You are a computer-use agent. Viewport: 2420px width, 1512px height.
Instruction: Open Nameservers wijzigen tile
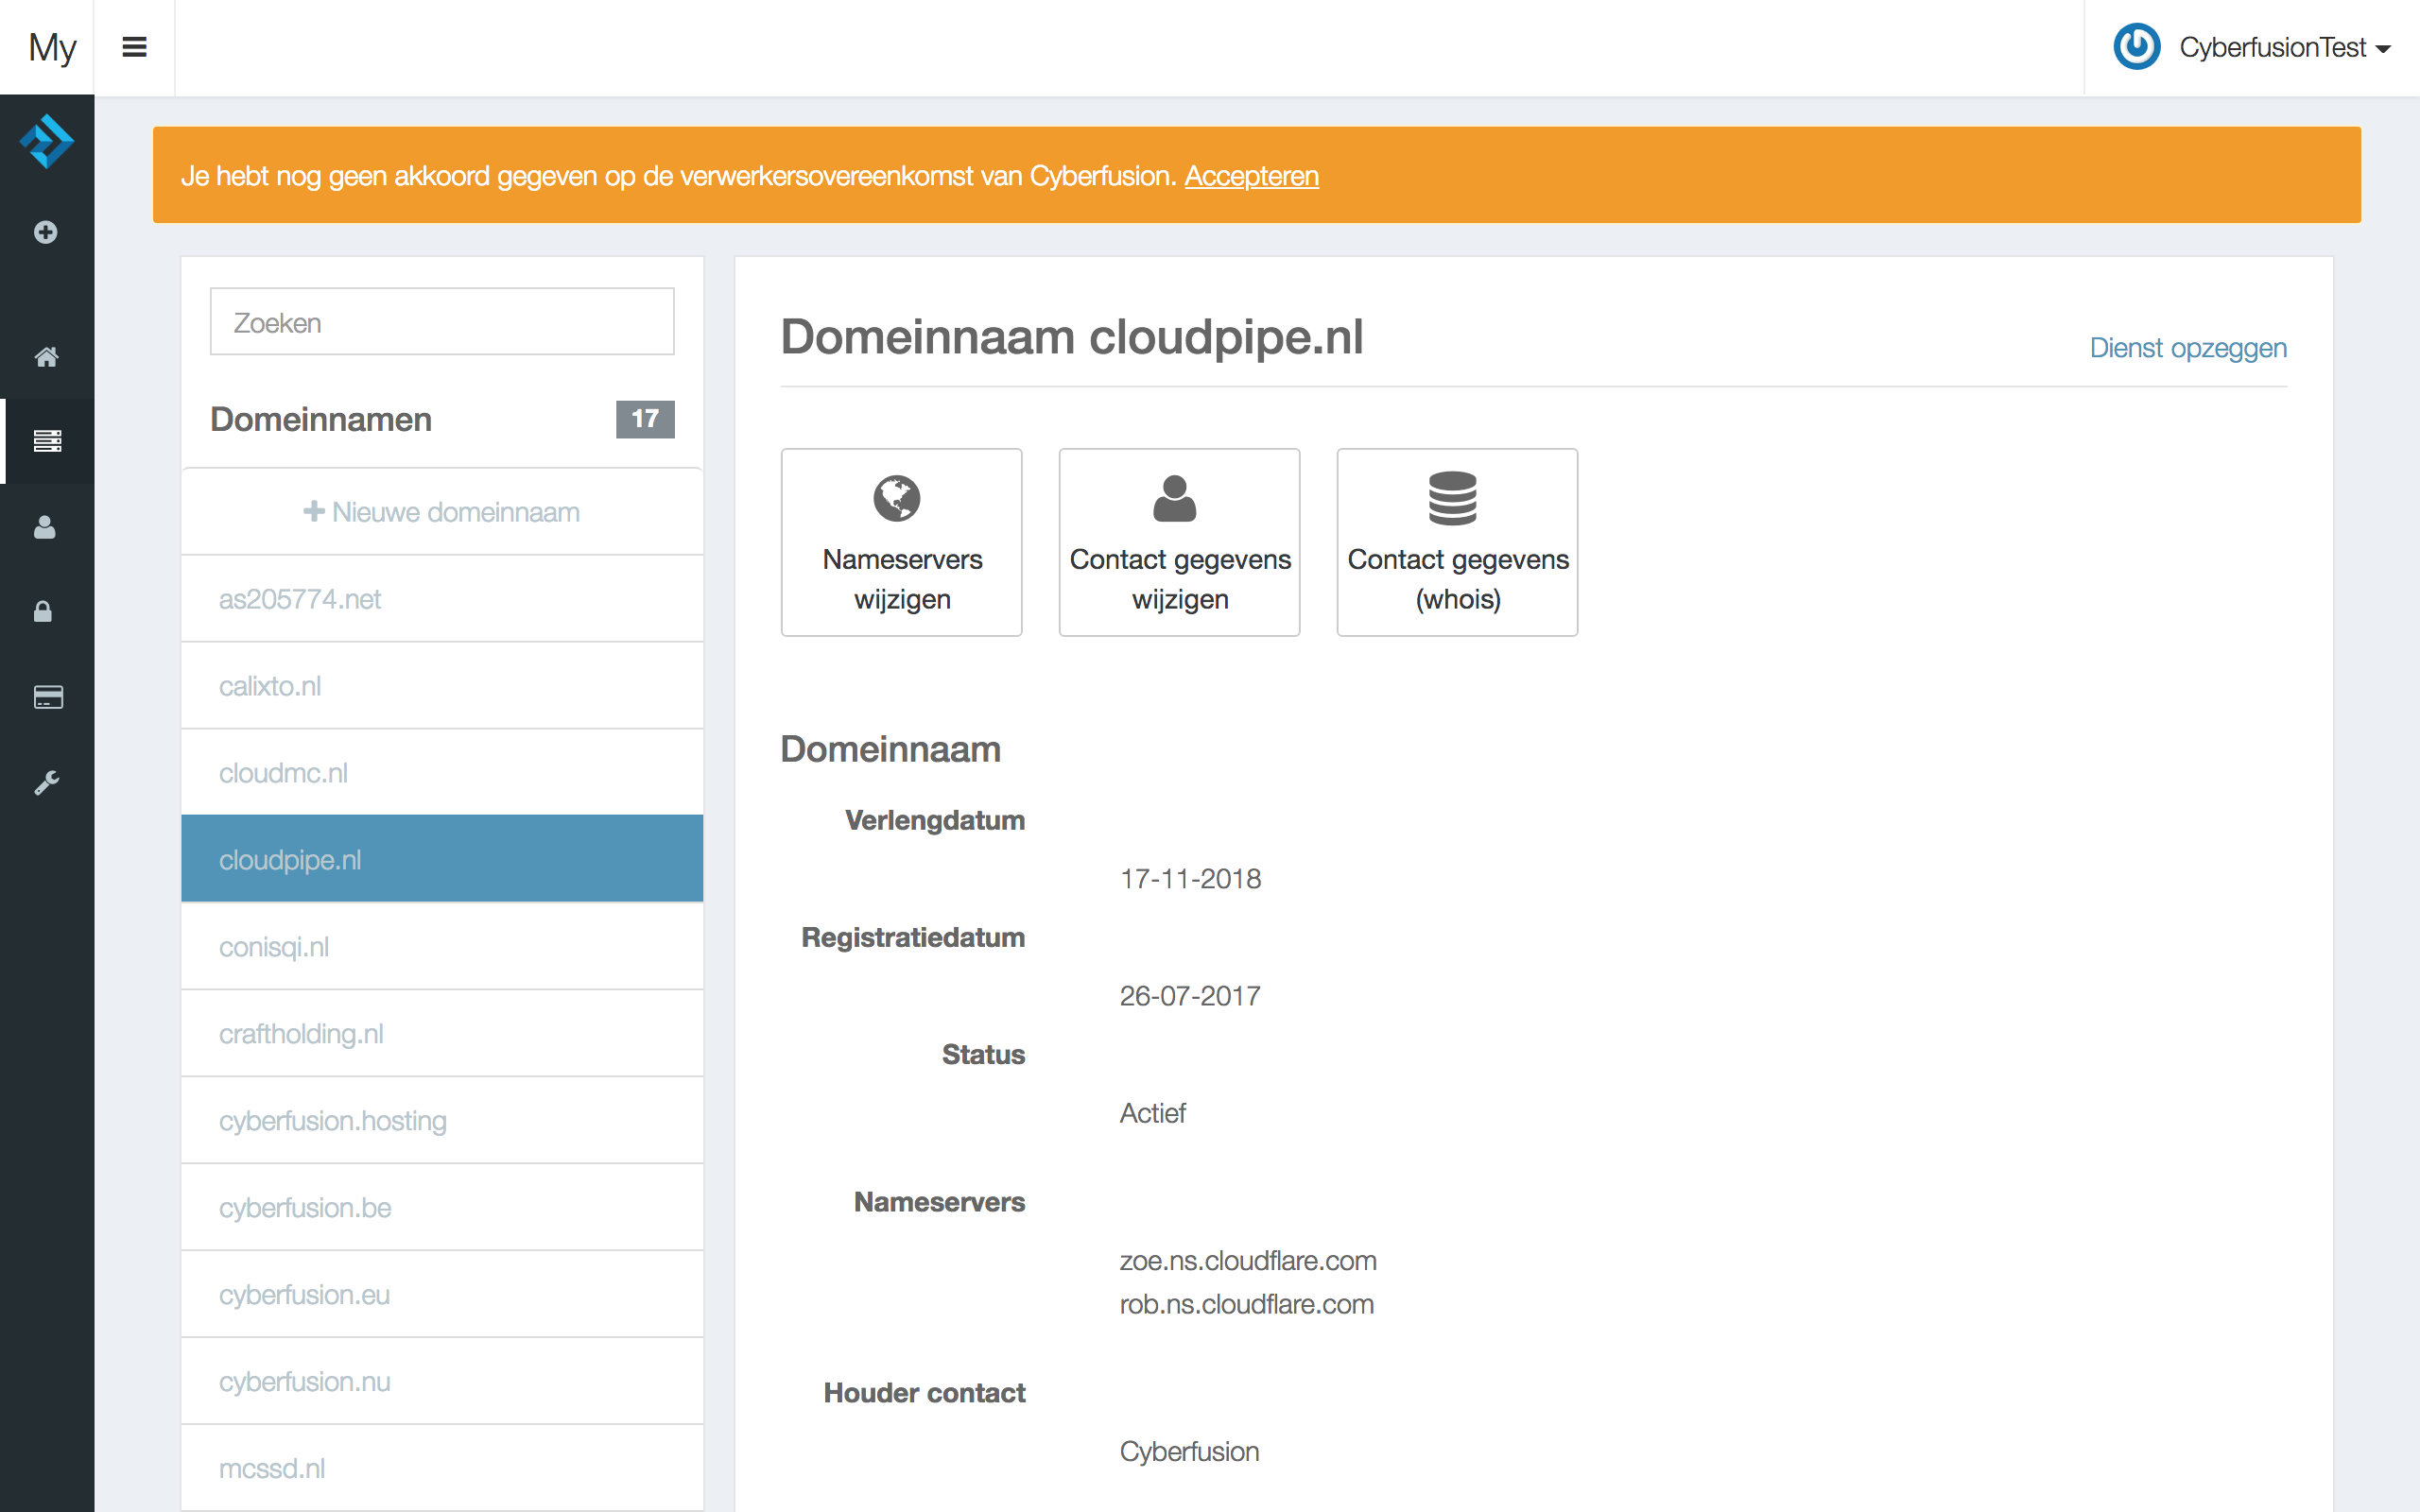(901, 541)
